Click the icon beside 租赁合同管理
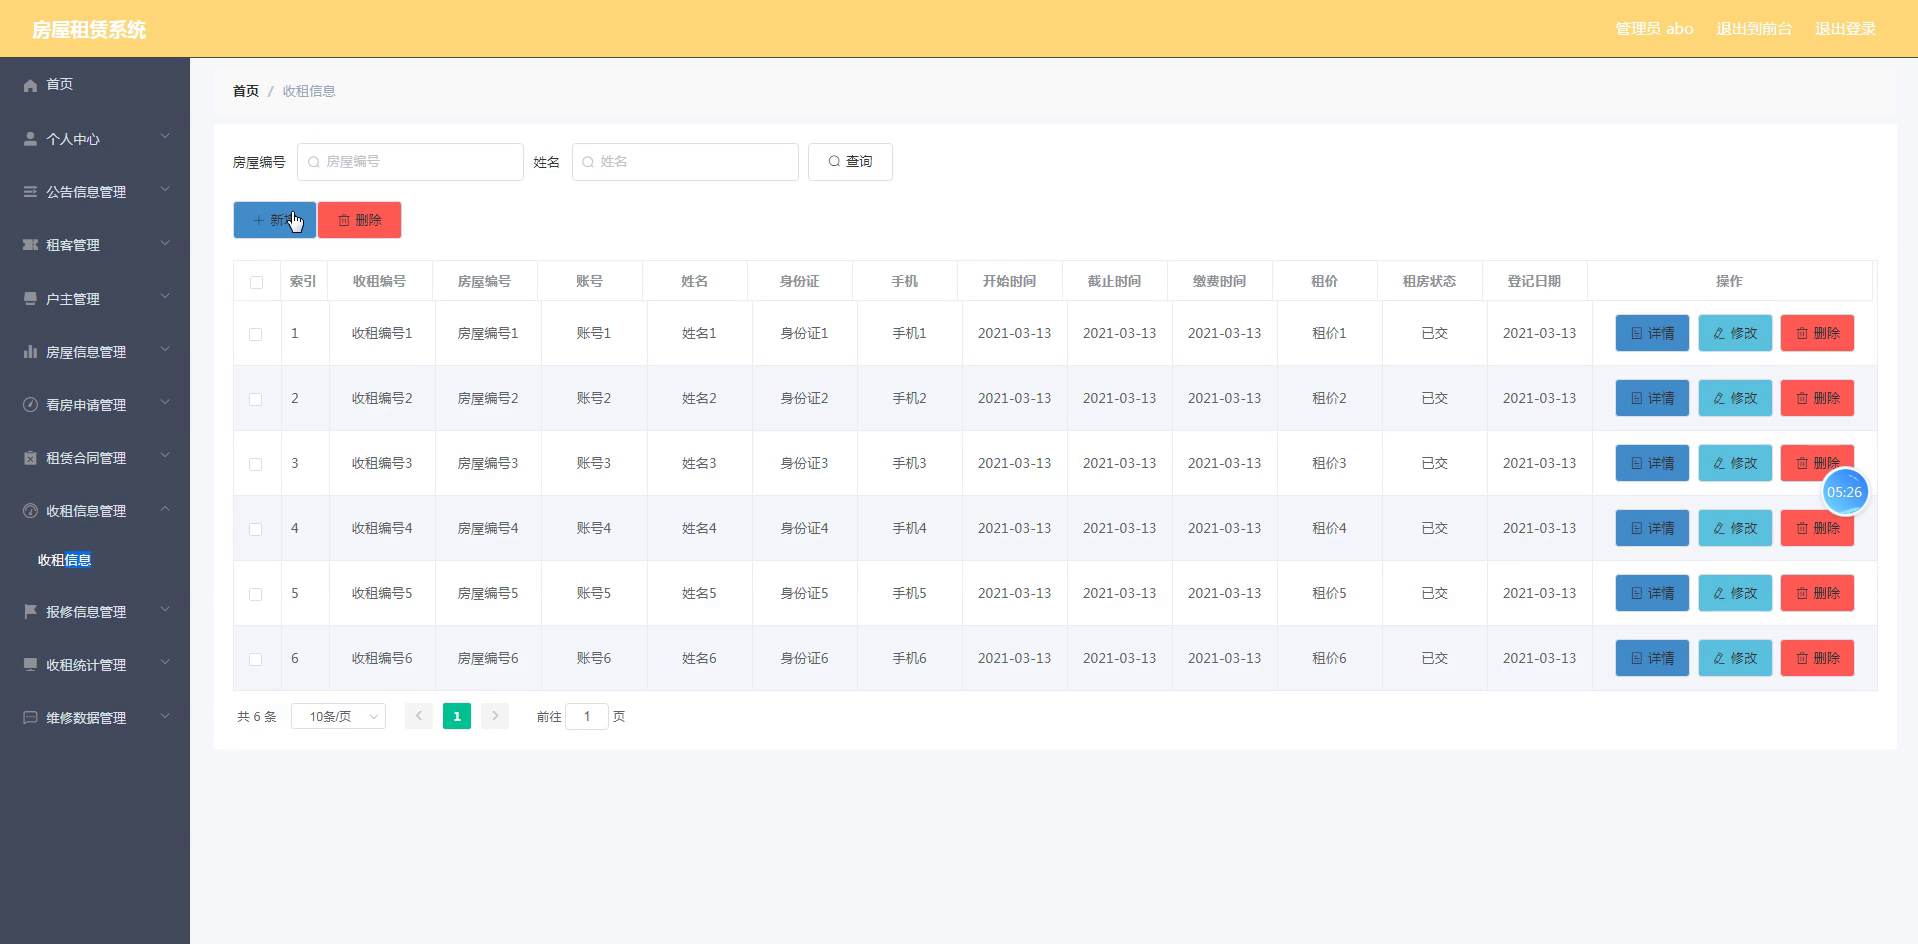Image resolution: width=1918 pixels, height=944 pixels. 30,458
